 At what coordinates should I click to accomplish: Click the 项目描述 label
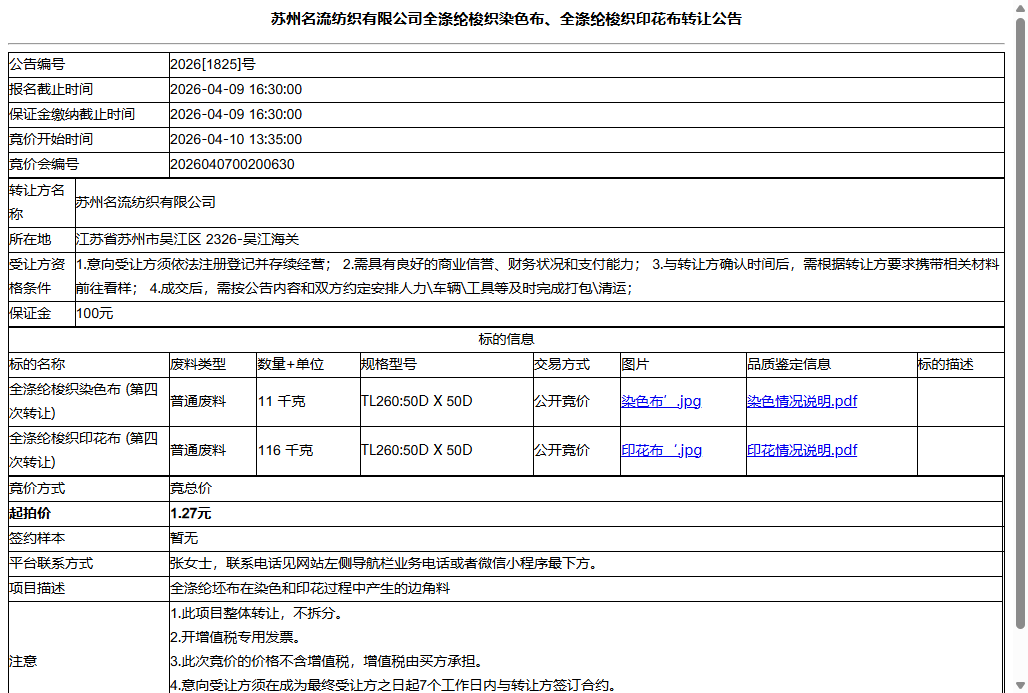(37, 588)
